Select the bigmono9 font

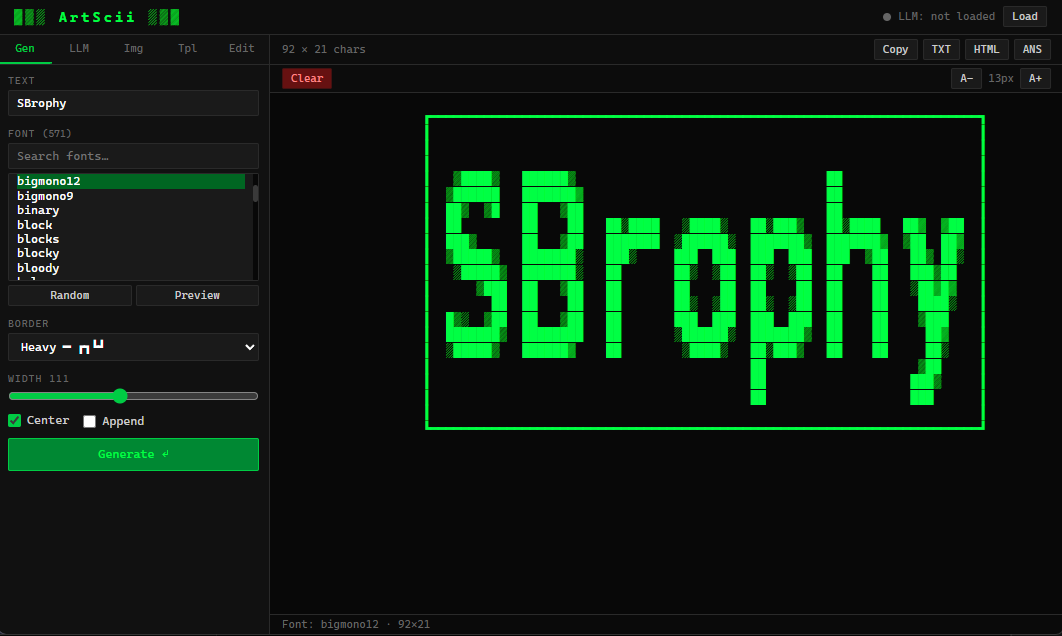click(130, 196)
